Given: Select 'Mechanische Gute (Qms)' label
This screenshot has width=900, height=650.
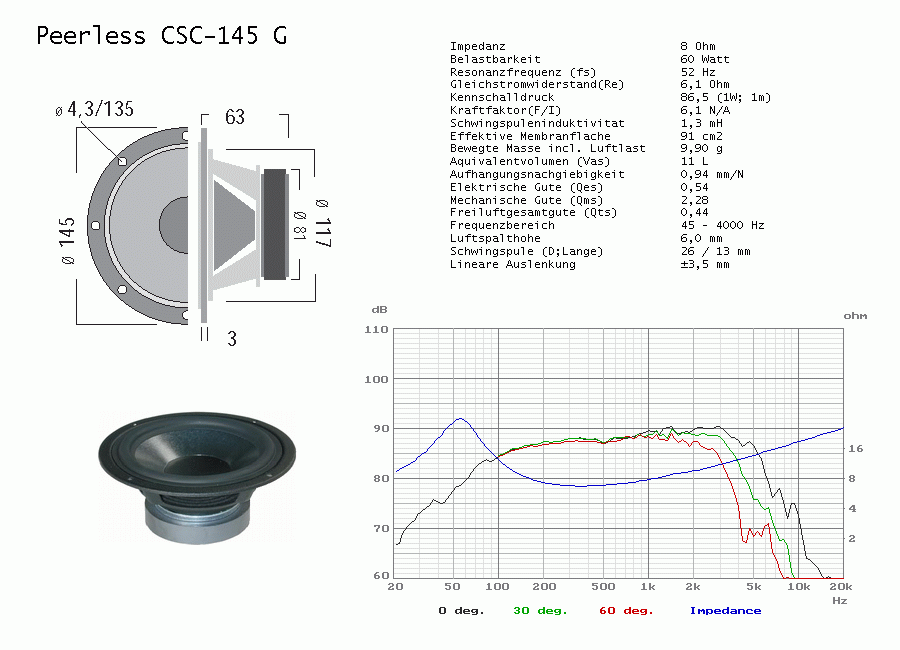Looking at the screenshot, I should tap(526, 200).
